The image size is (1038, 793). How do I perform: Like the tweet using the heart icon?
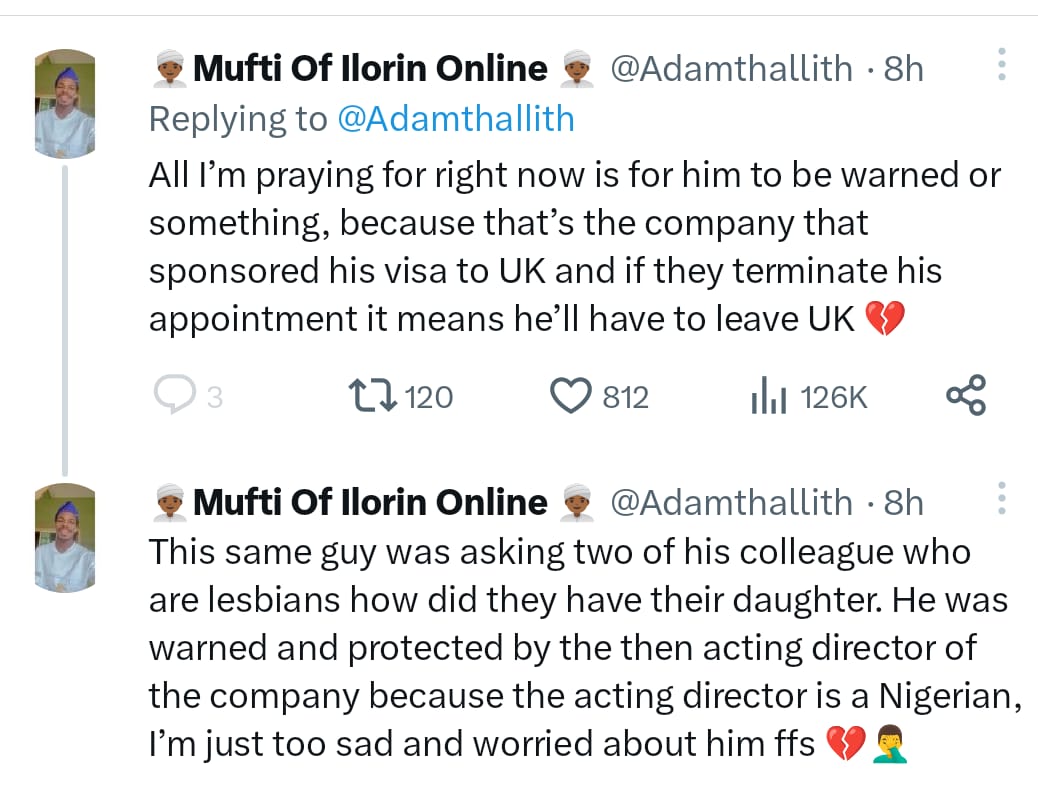[571, 397]
